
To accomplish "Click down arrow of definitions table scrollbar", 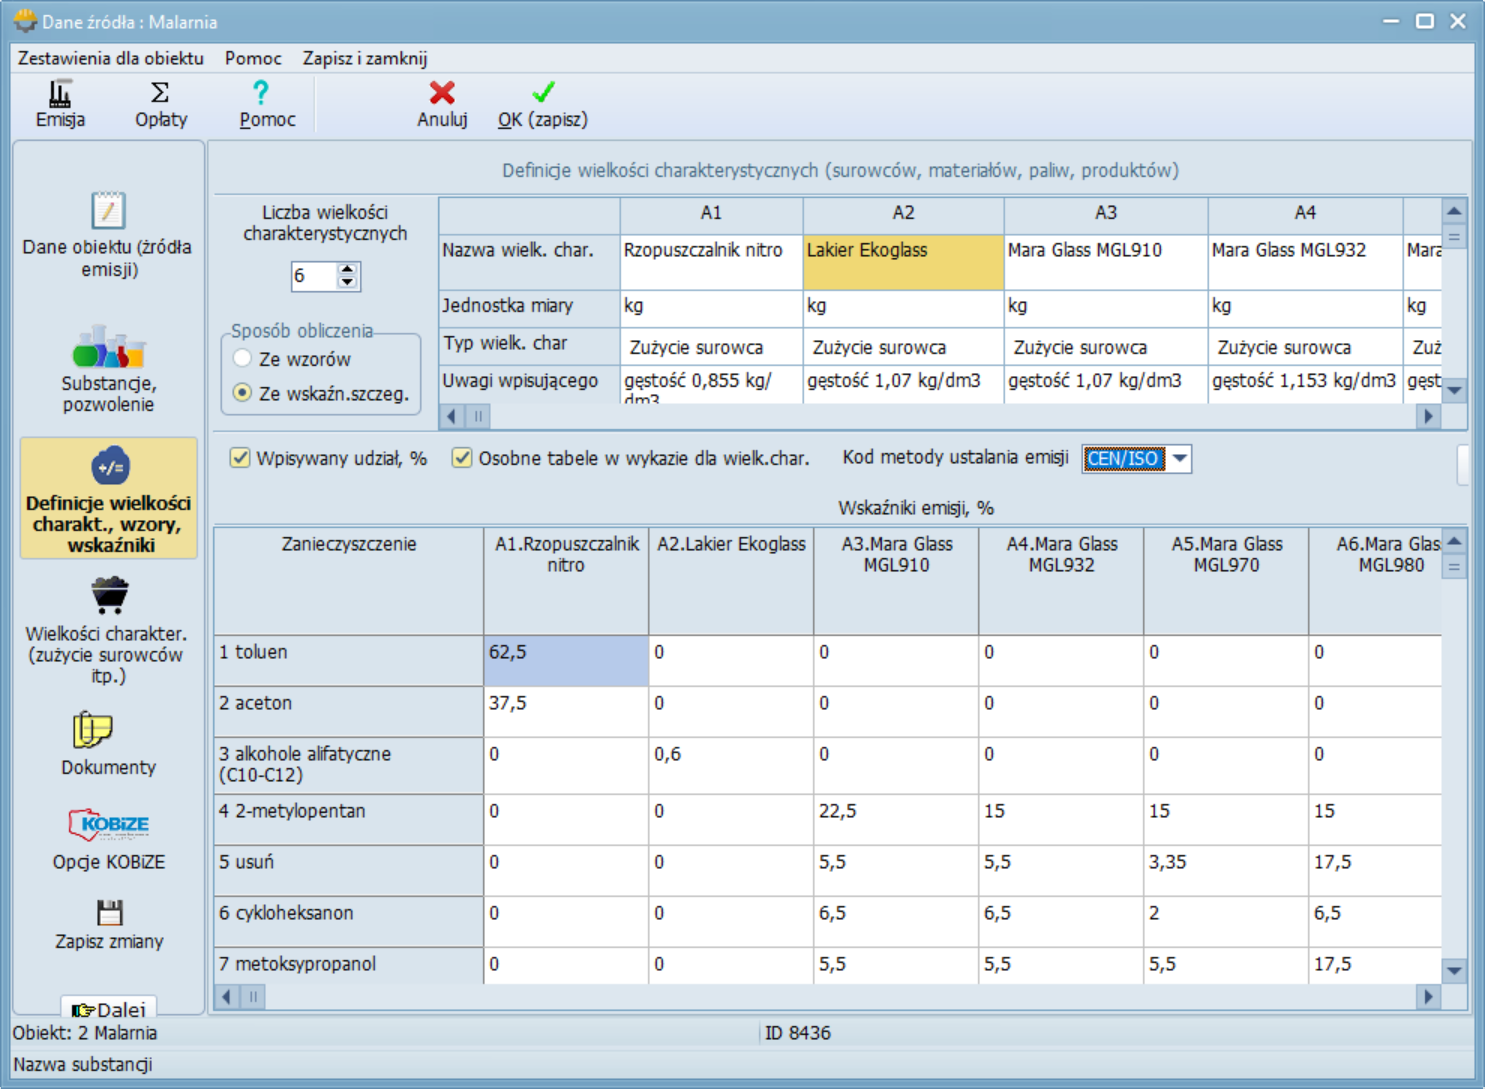I will (1455, 391).
